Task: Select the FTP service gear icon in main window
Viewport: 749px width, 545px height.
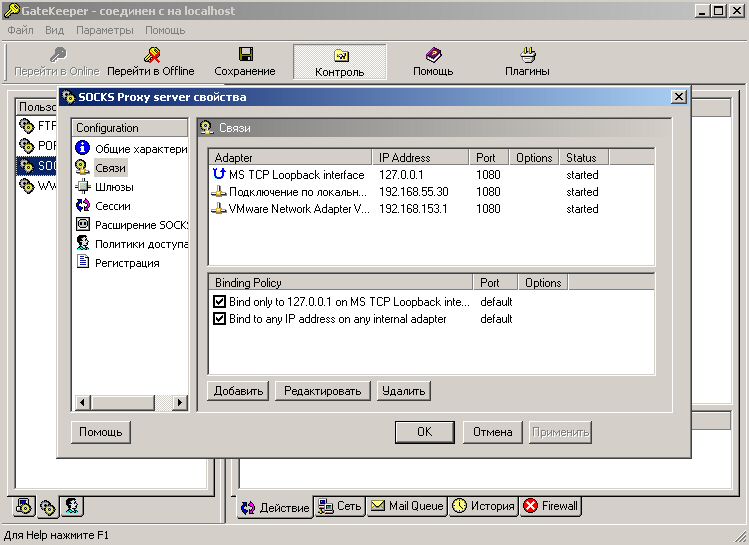Action: pyautogui.click(x=27, y=126)
